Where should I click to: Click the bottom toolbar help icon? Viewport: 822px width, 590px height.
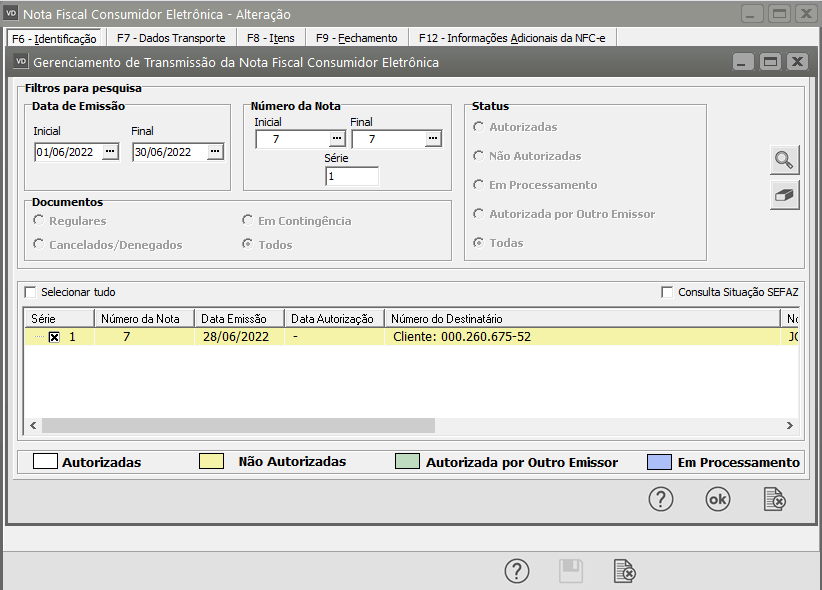click(x=516, y=571)
